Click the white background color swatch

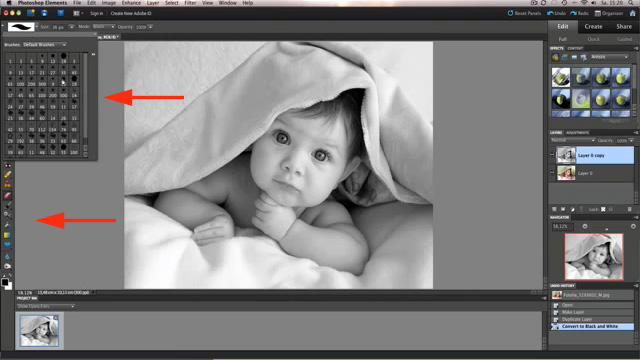[x=9, y=287]
